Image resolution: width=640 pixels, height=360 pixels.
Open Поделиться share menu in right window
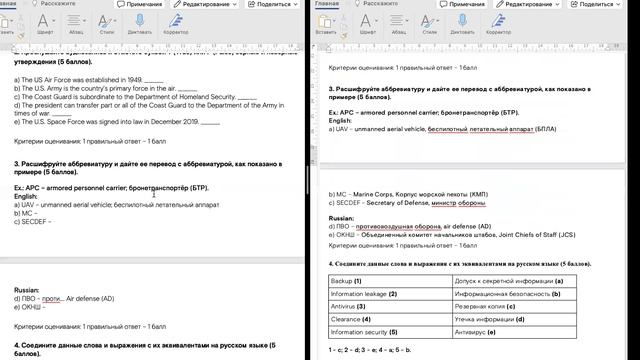(596, 4)
